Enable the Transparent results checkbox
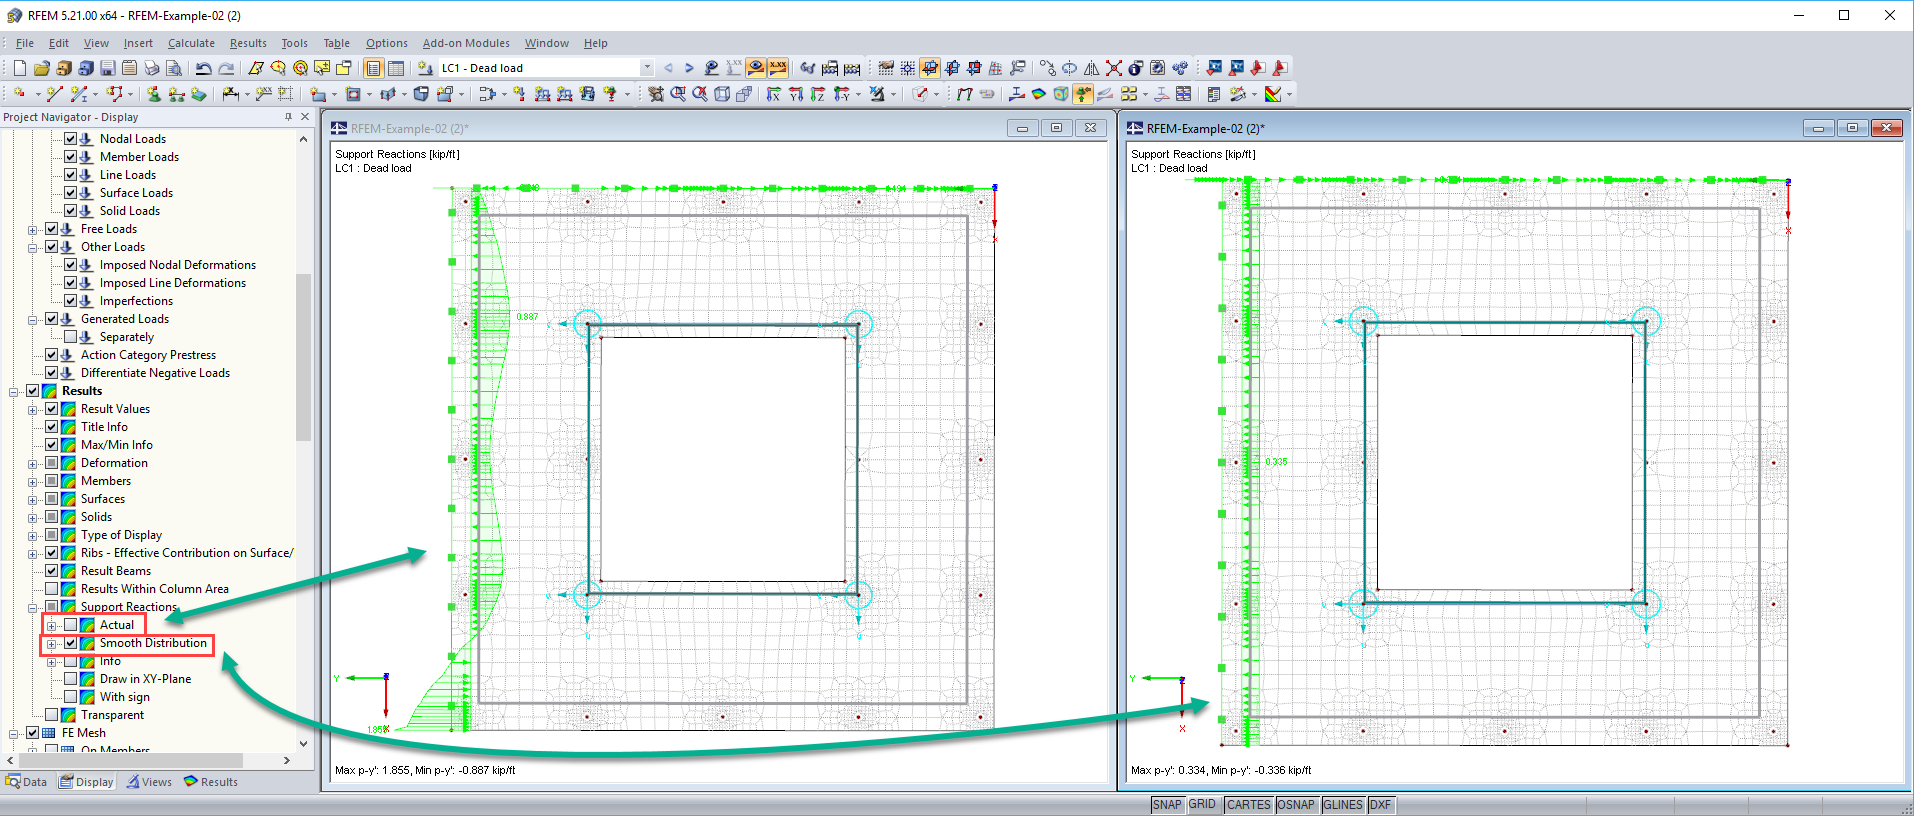 [x=51, y=715]
